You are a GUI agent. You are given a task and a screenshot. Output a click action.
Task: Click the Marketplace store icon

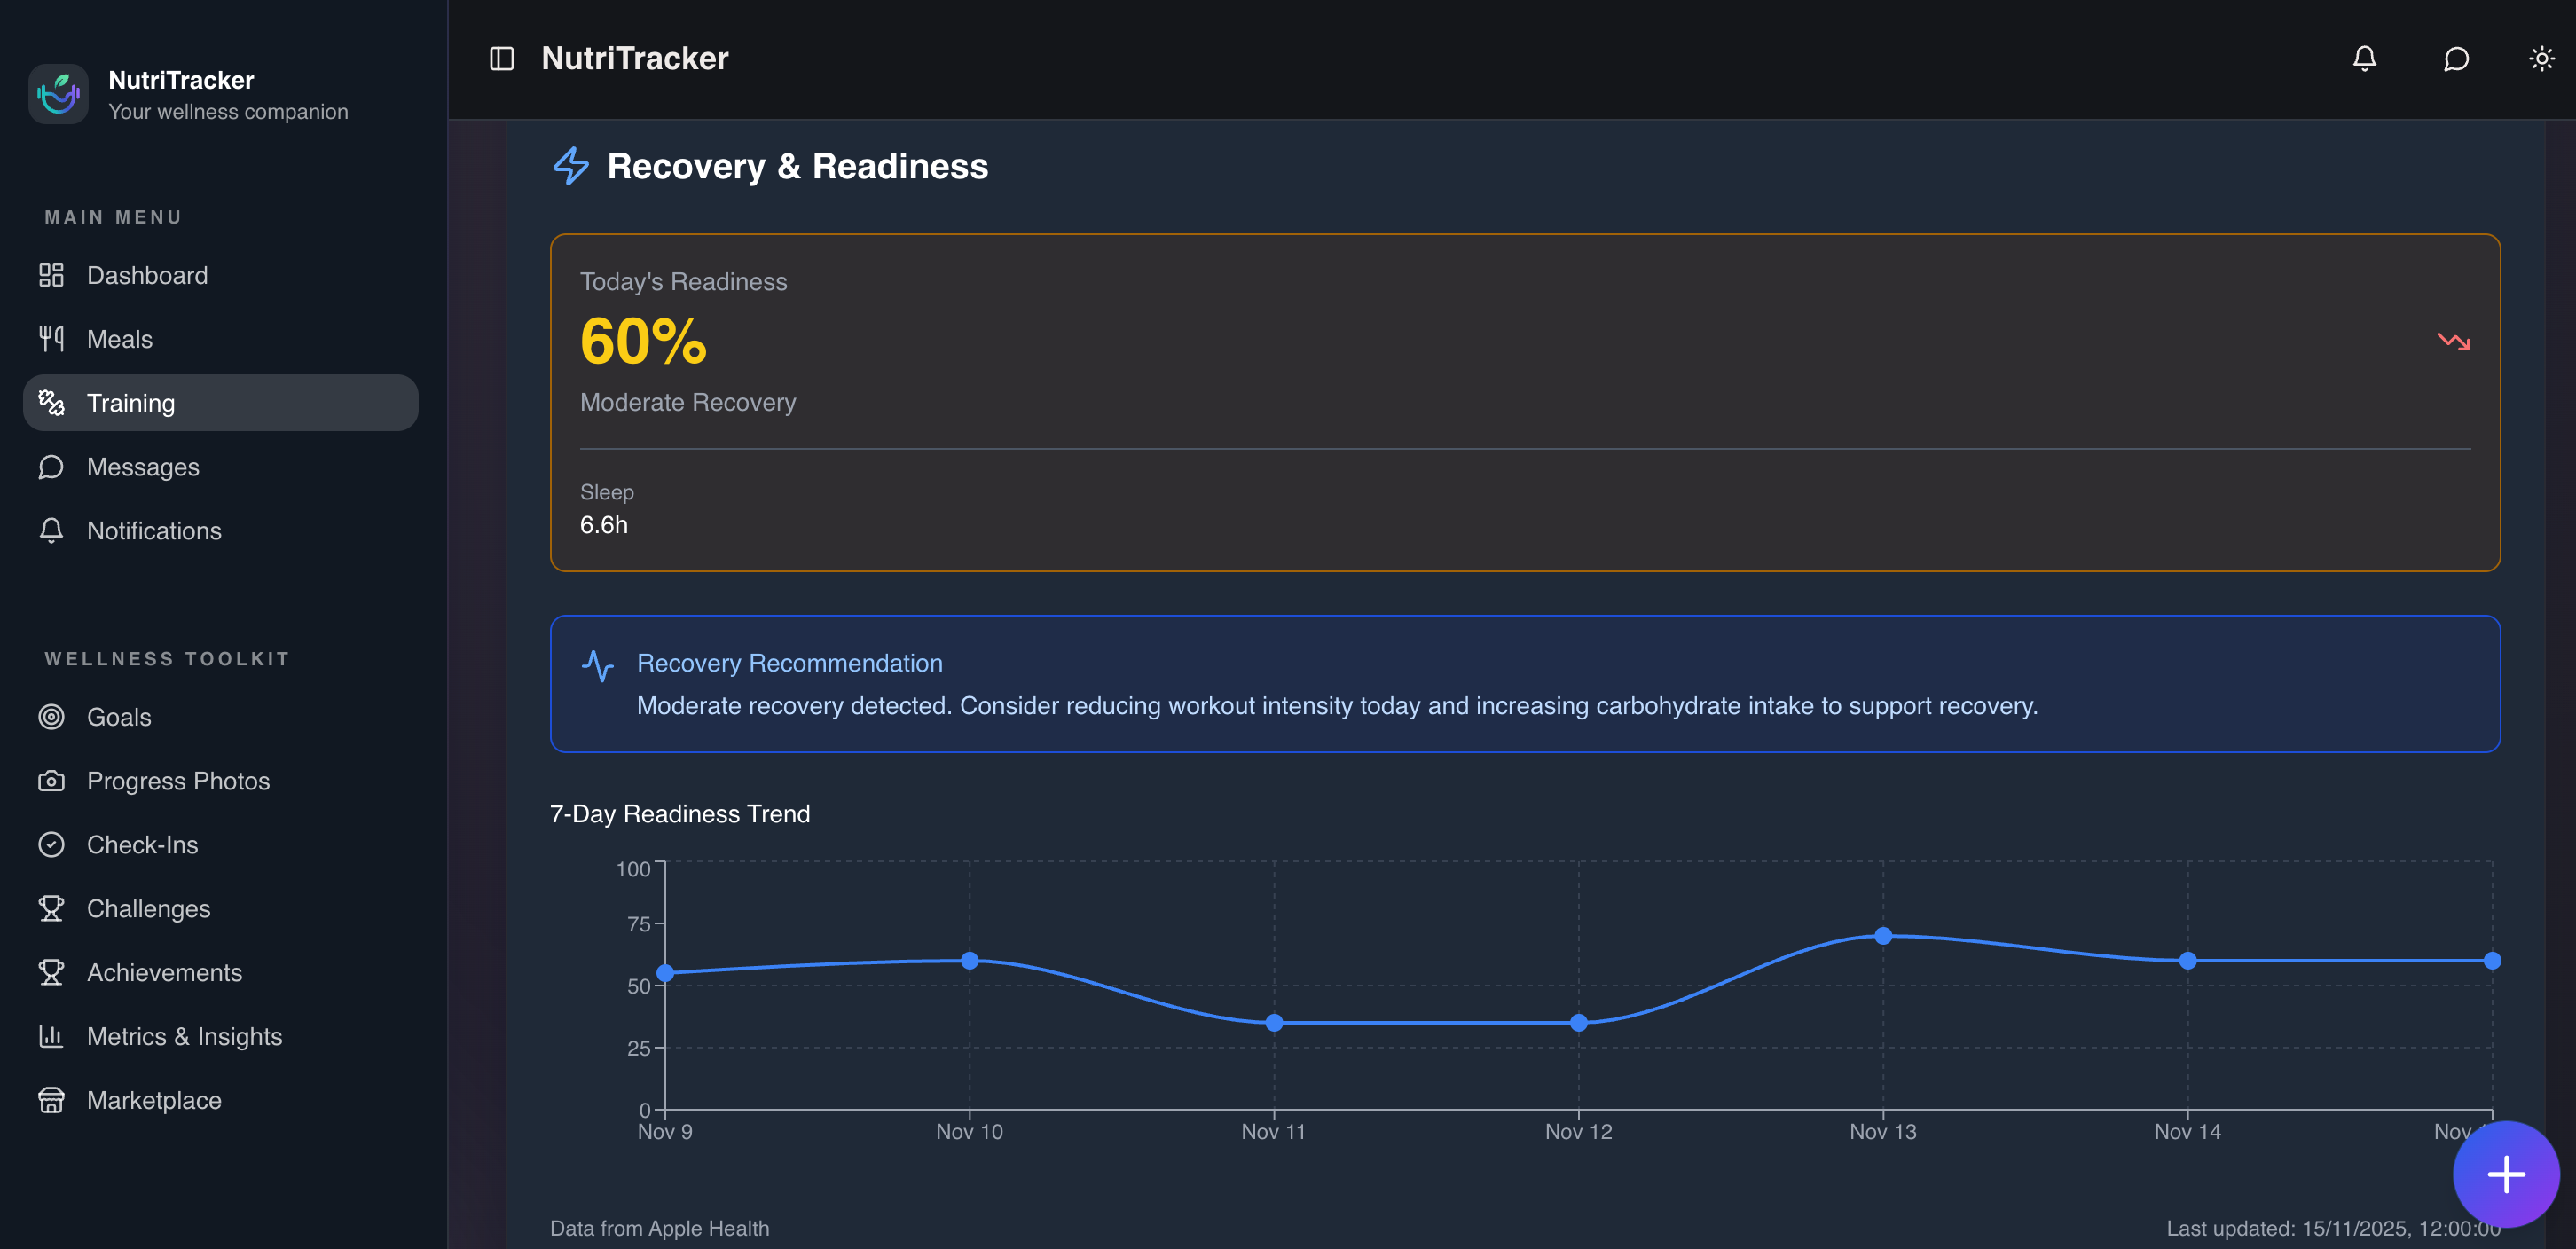pyautogui.click(x=51, y=1100)
